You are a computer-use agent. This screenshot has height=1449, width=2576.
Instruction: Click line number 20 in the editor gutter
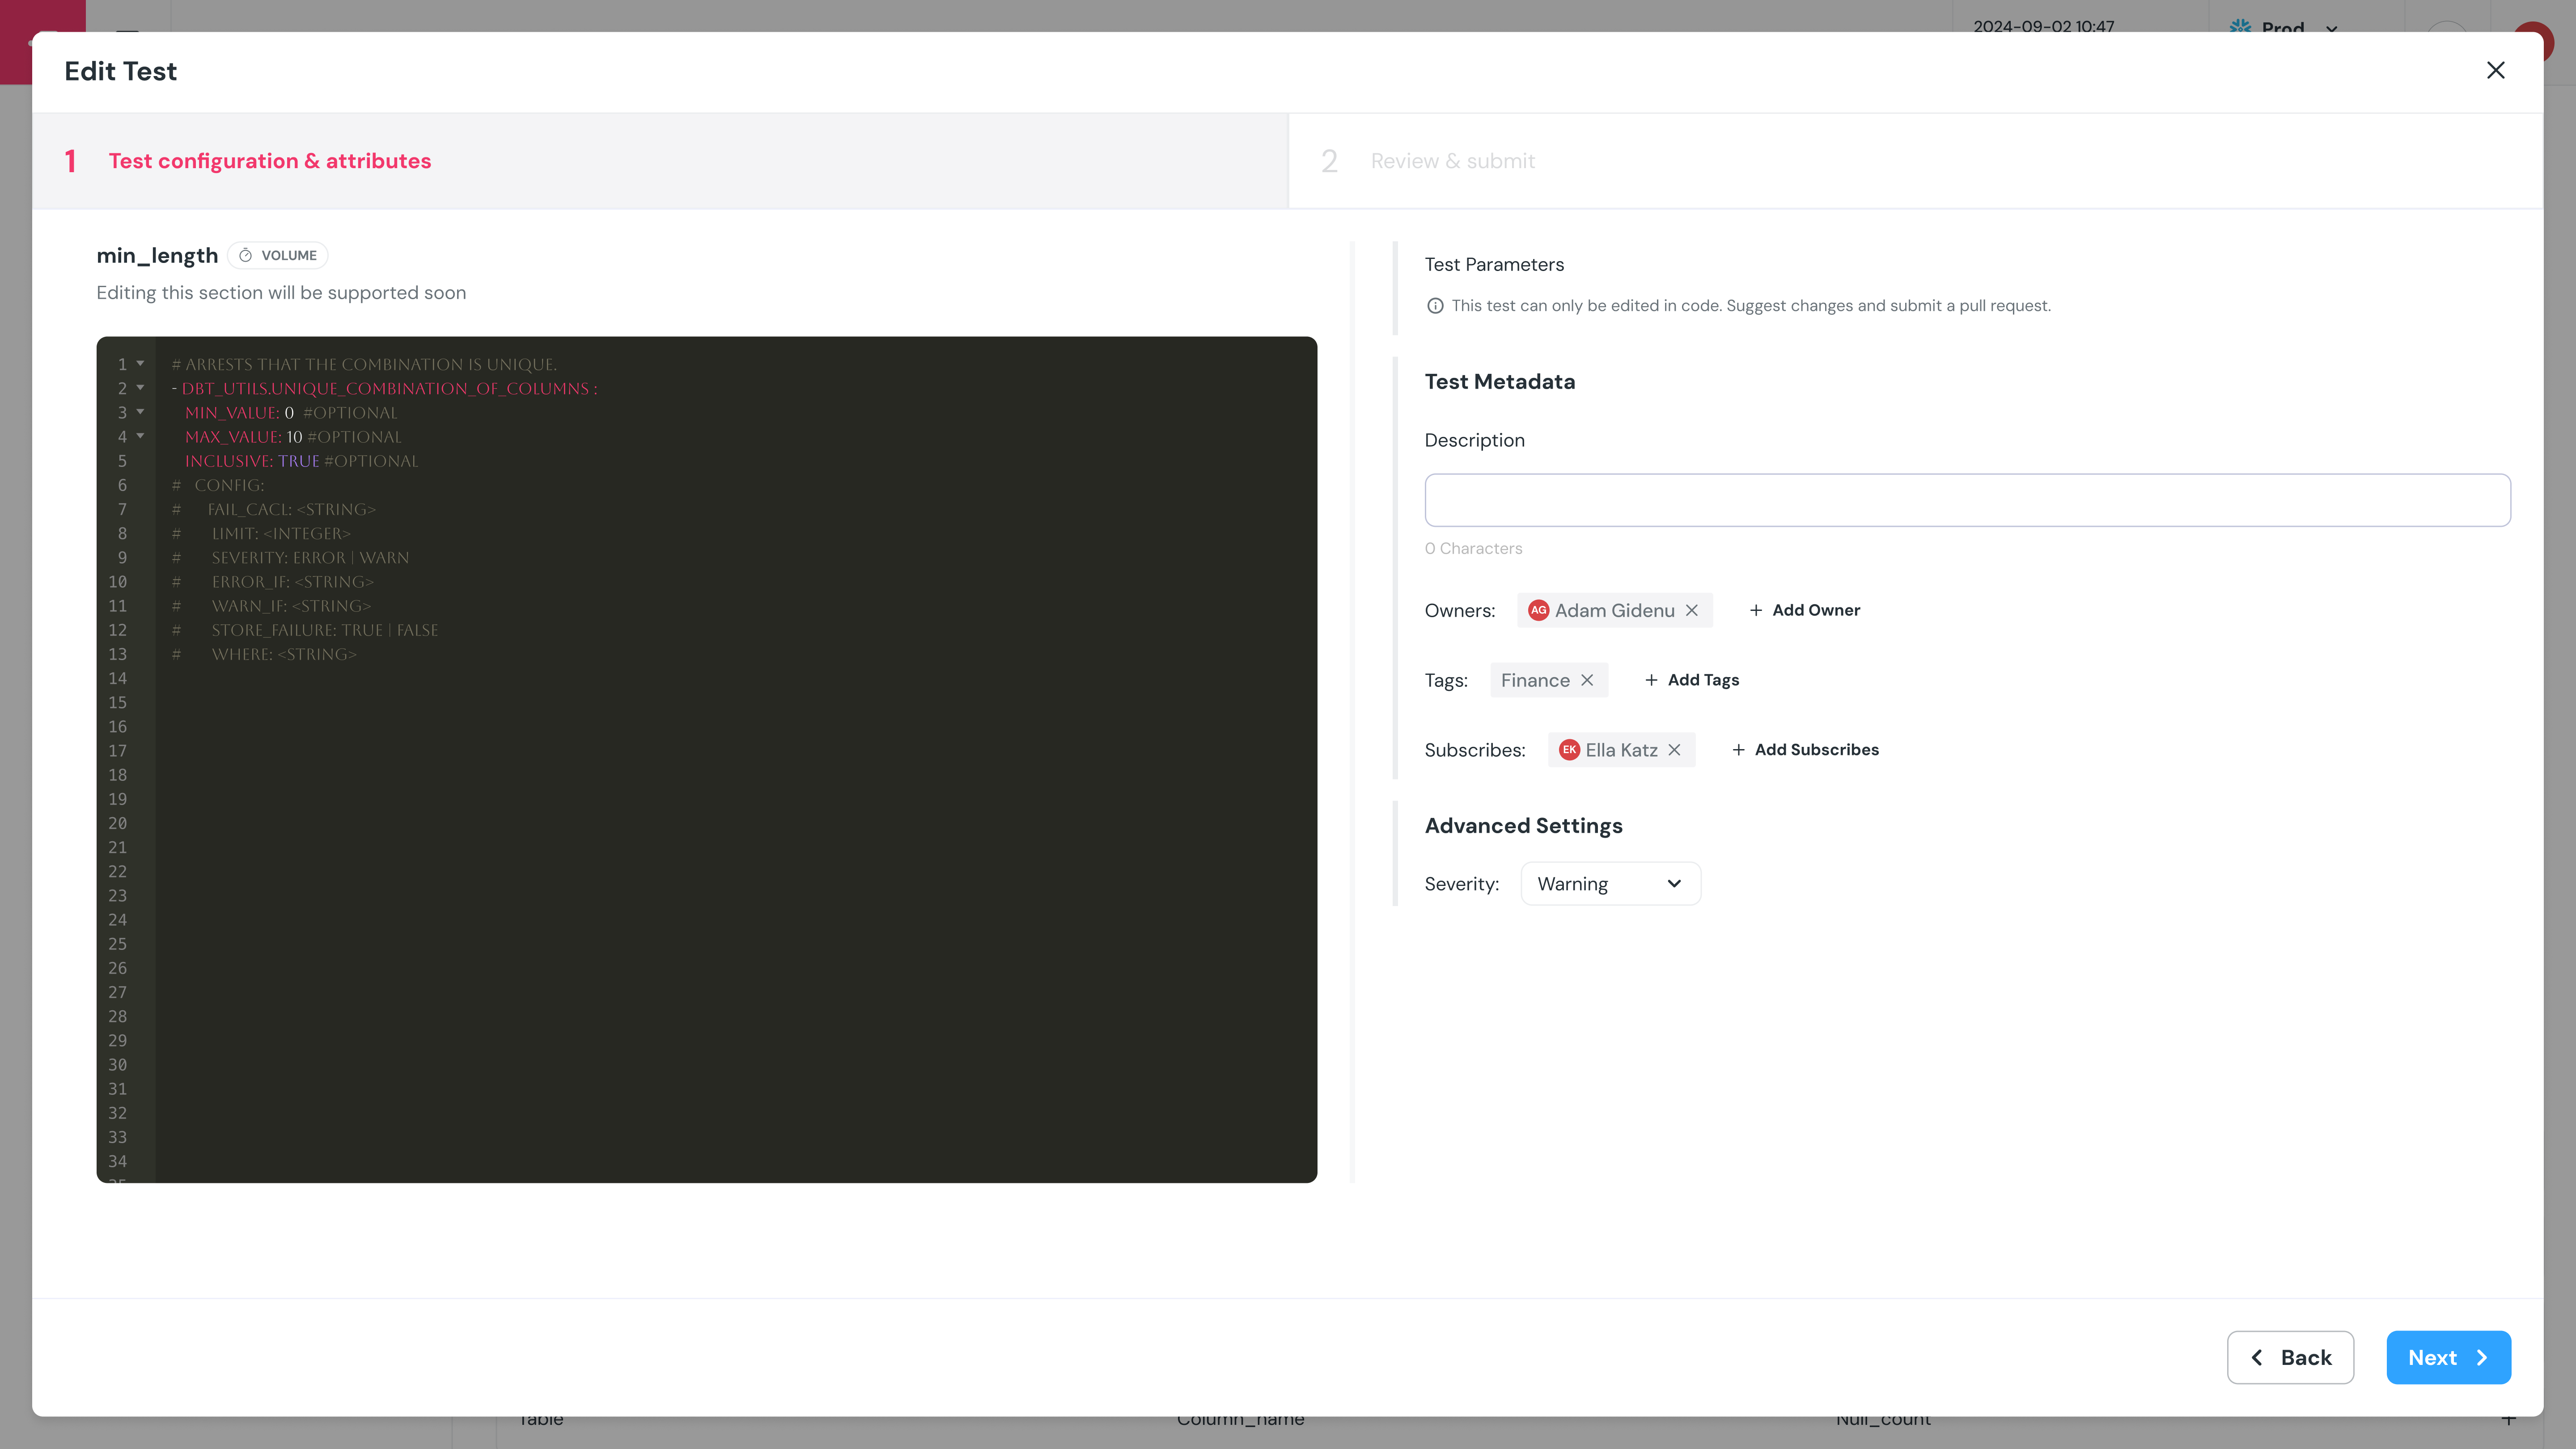click(x=117, y=823)
